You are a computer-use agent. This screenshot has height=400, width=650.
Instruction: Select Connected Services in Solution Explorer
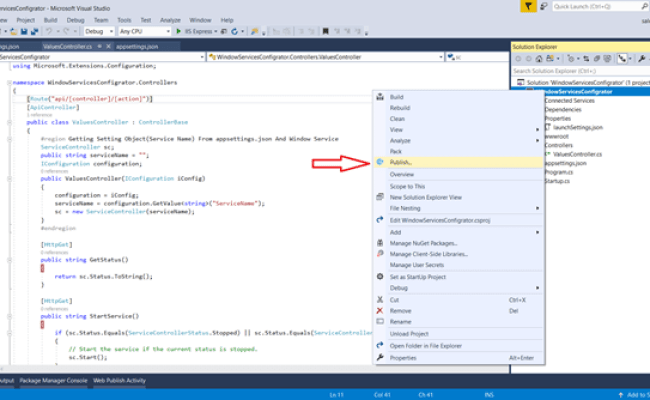570,101
